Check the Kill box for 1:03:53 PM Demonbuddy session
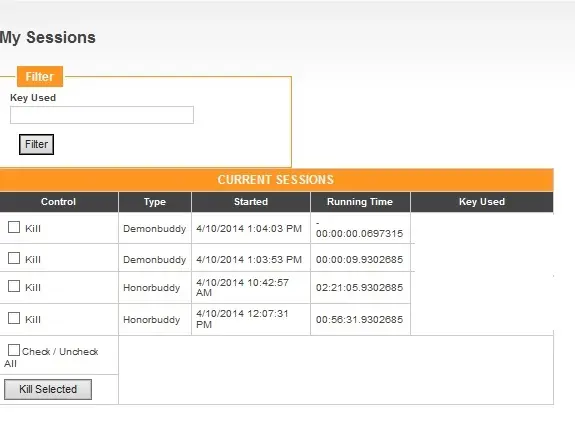The height and width of the screenshot is (442, 575). click(14, 258)
